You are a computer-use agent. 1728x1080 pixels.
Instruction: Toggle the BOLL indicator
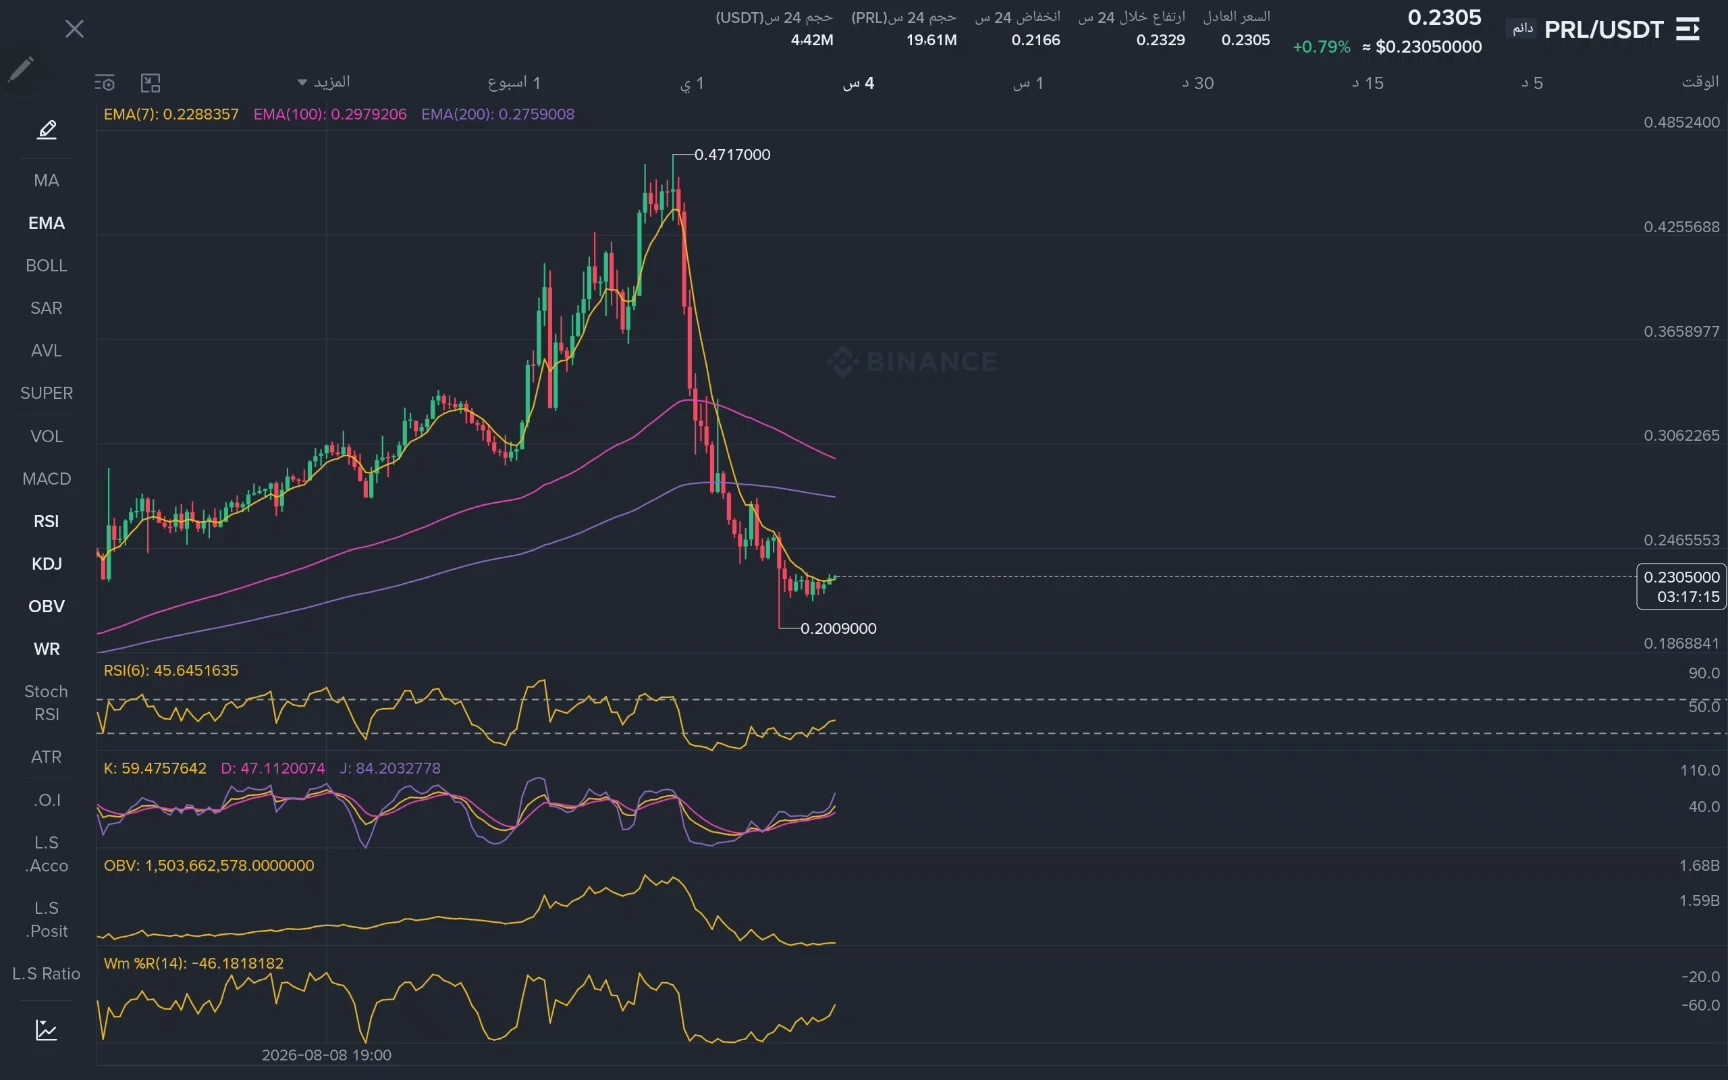pos(47,265)
